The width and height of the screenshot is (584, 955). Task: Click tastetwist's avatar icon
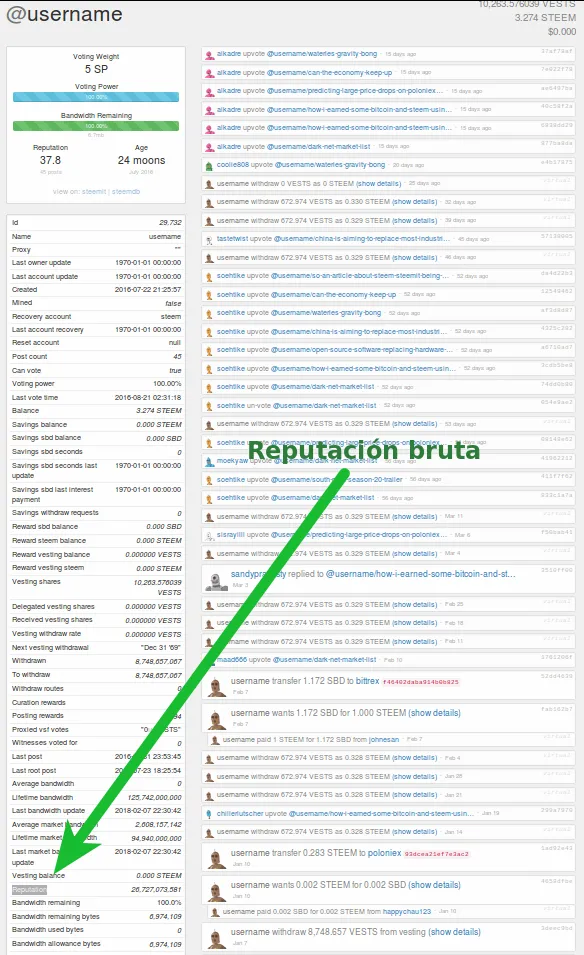209,239
